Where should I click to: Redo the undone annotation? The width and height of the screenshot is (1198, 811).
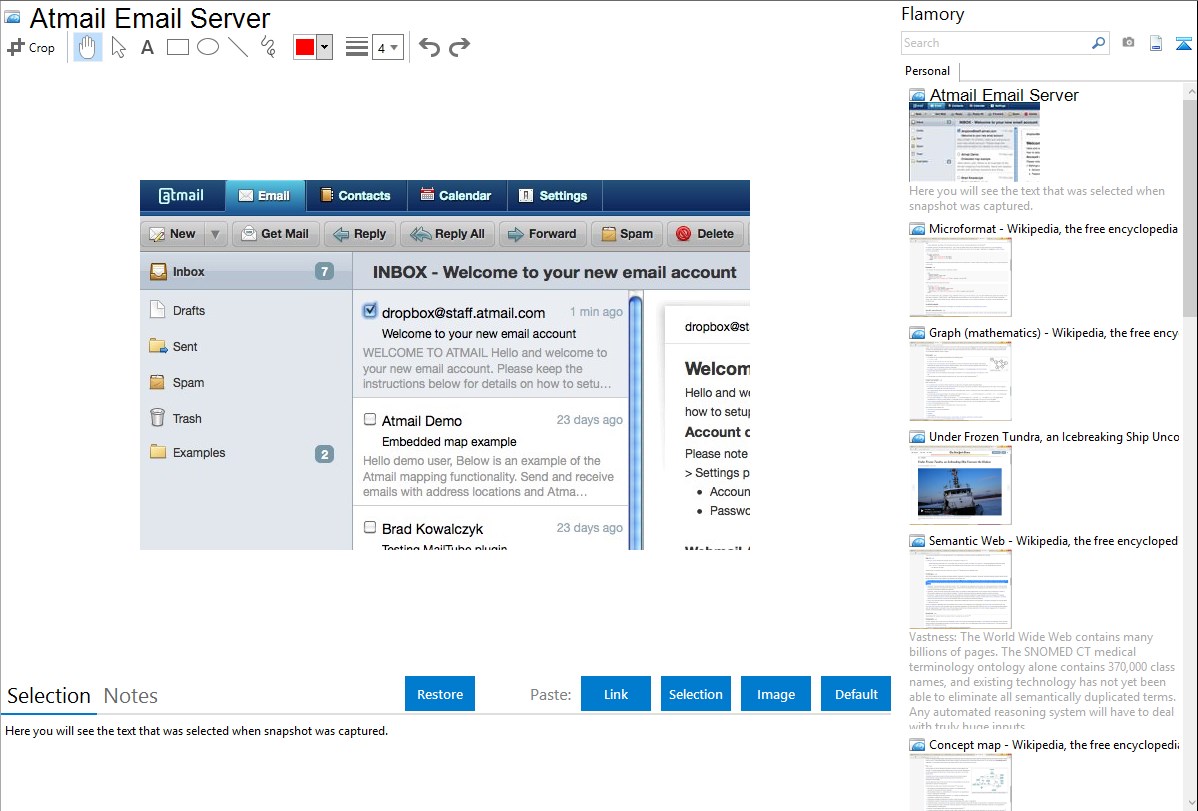point(459,47)
